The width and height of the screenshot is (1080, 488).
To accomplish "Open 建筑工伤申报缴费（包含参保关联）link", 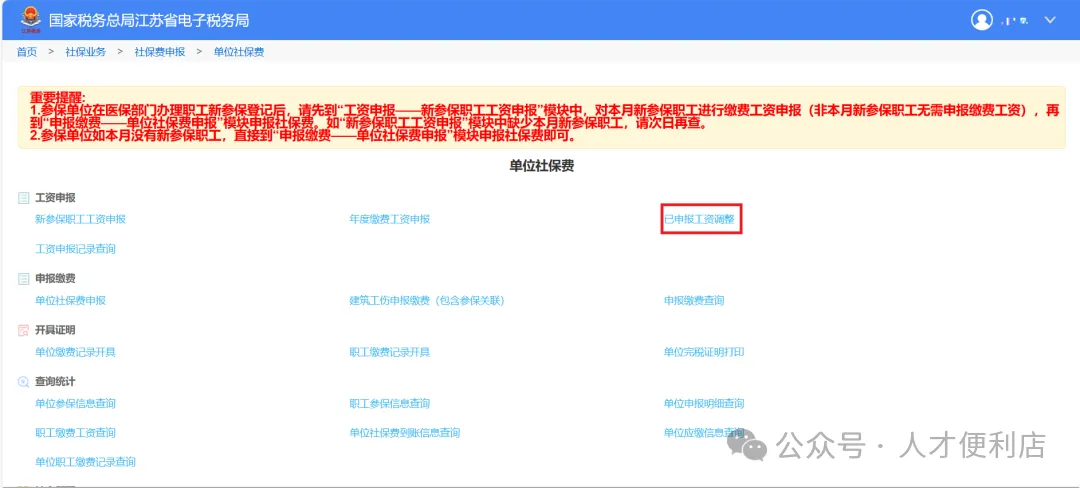I will (x=428, y=301).
